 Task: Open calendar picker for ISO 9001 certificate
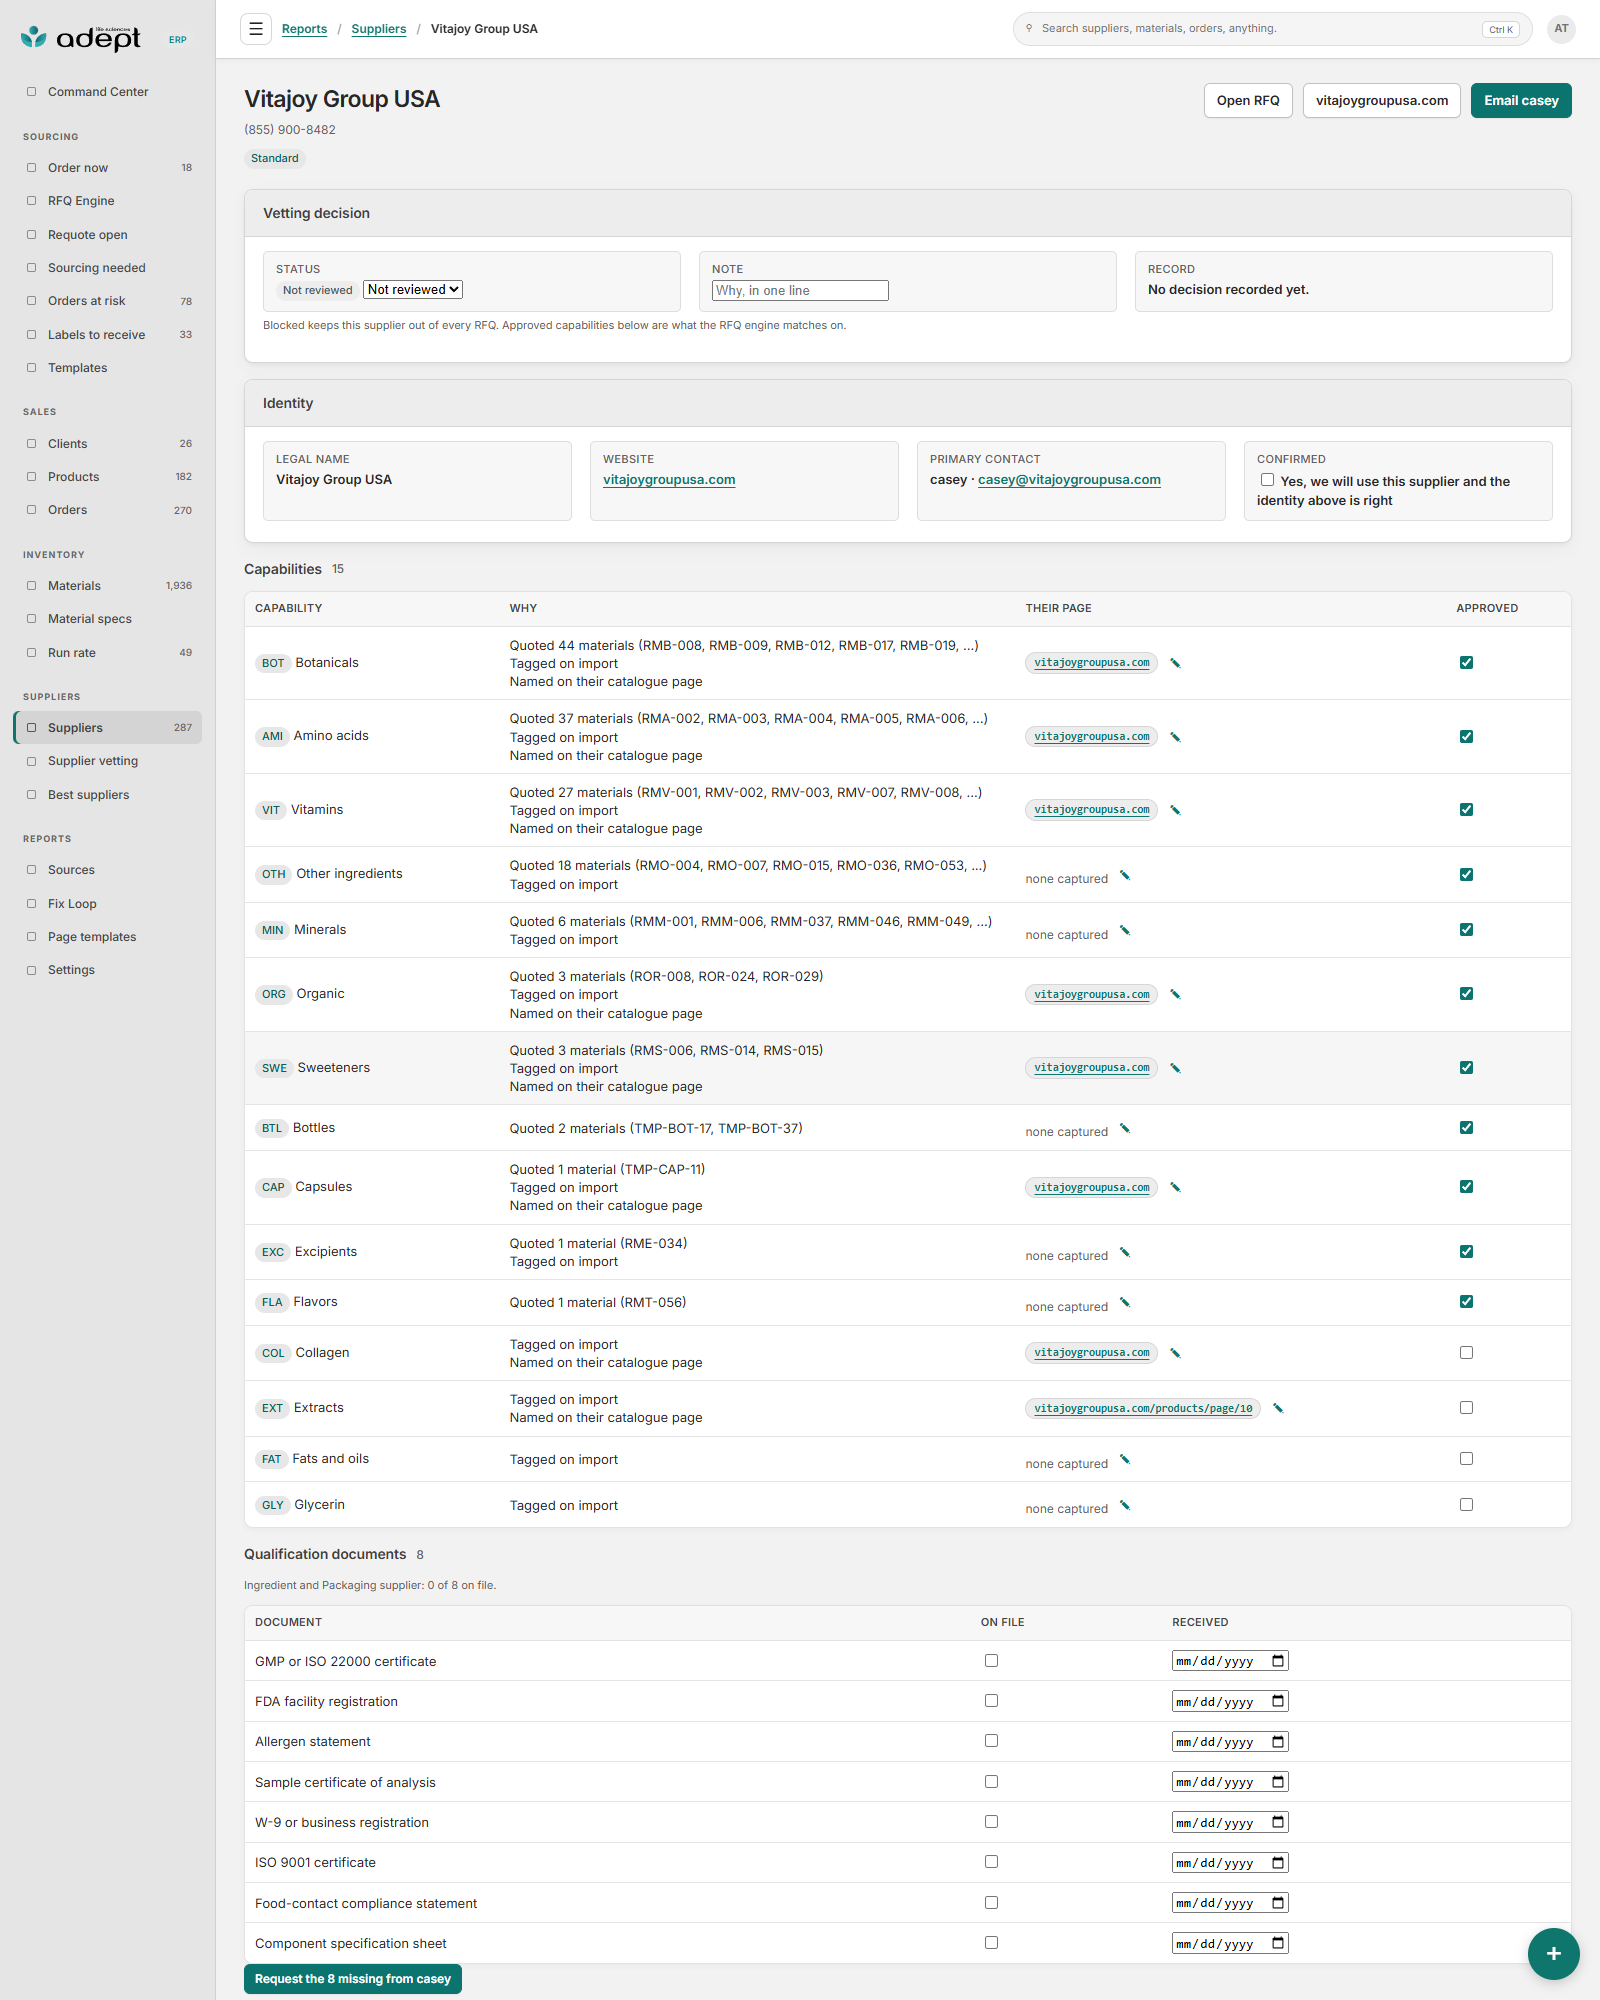1278,1862
